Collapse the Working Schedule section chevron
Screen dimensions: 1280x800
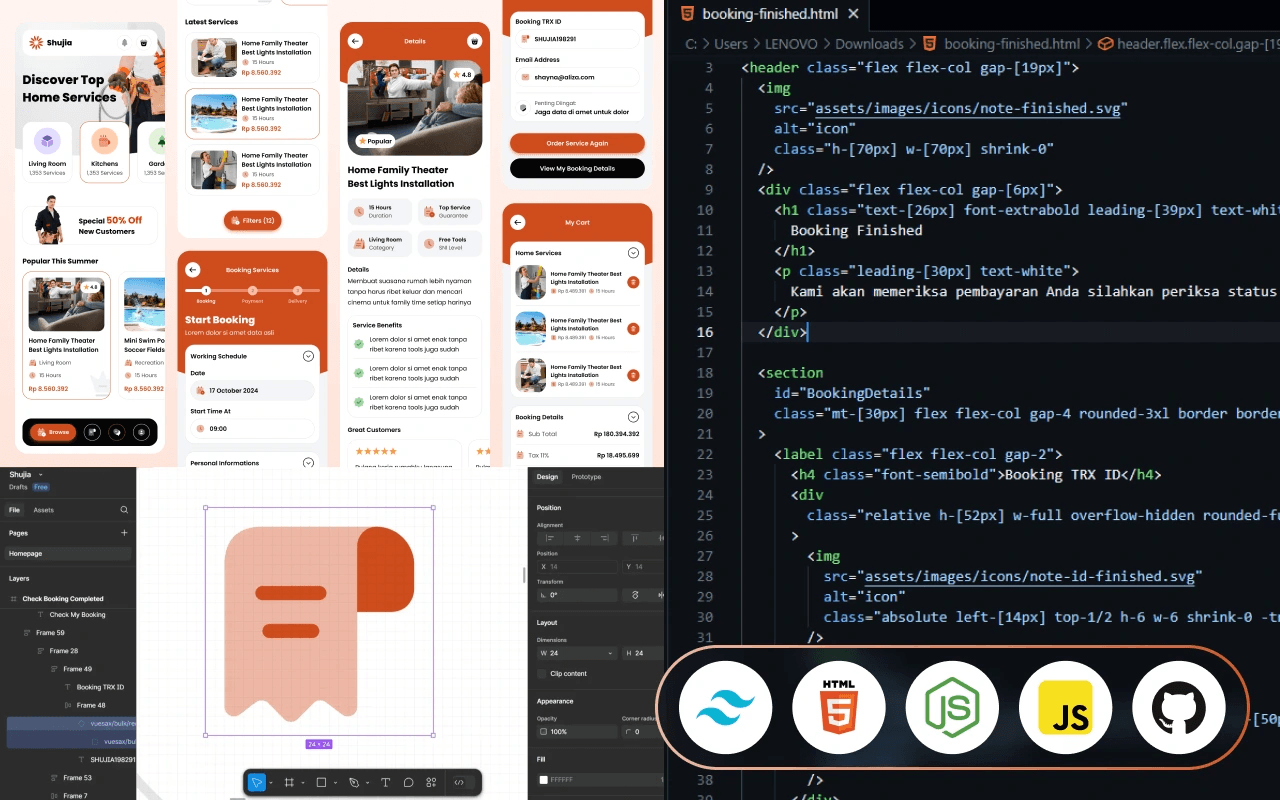(x=308, y=356)
